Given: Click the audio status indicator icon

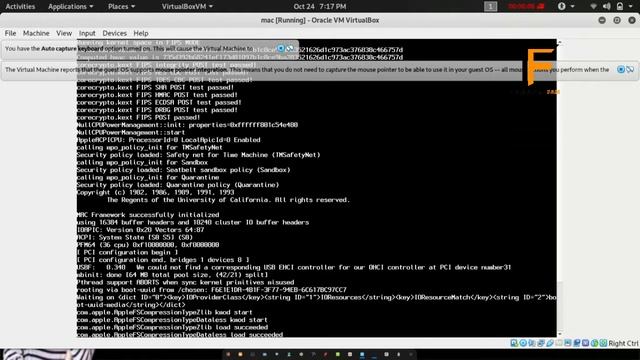Looking at the screenshot, I should [532, 343].
